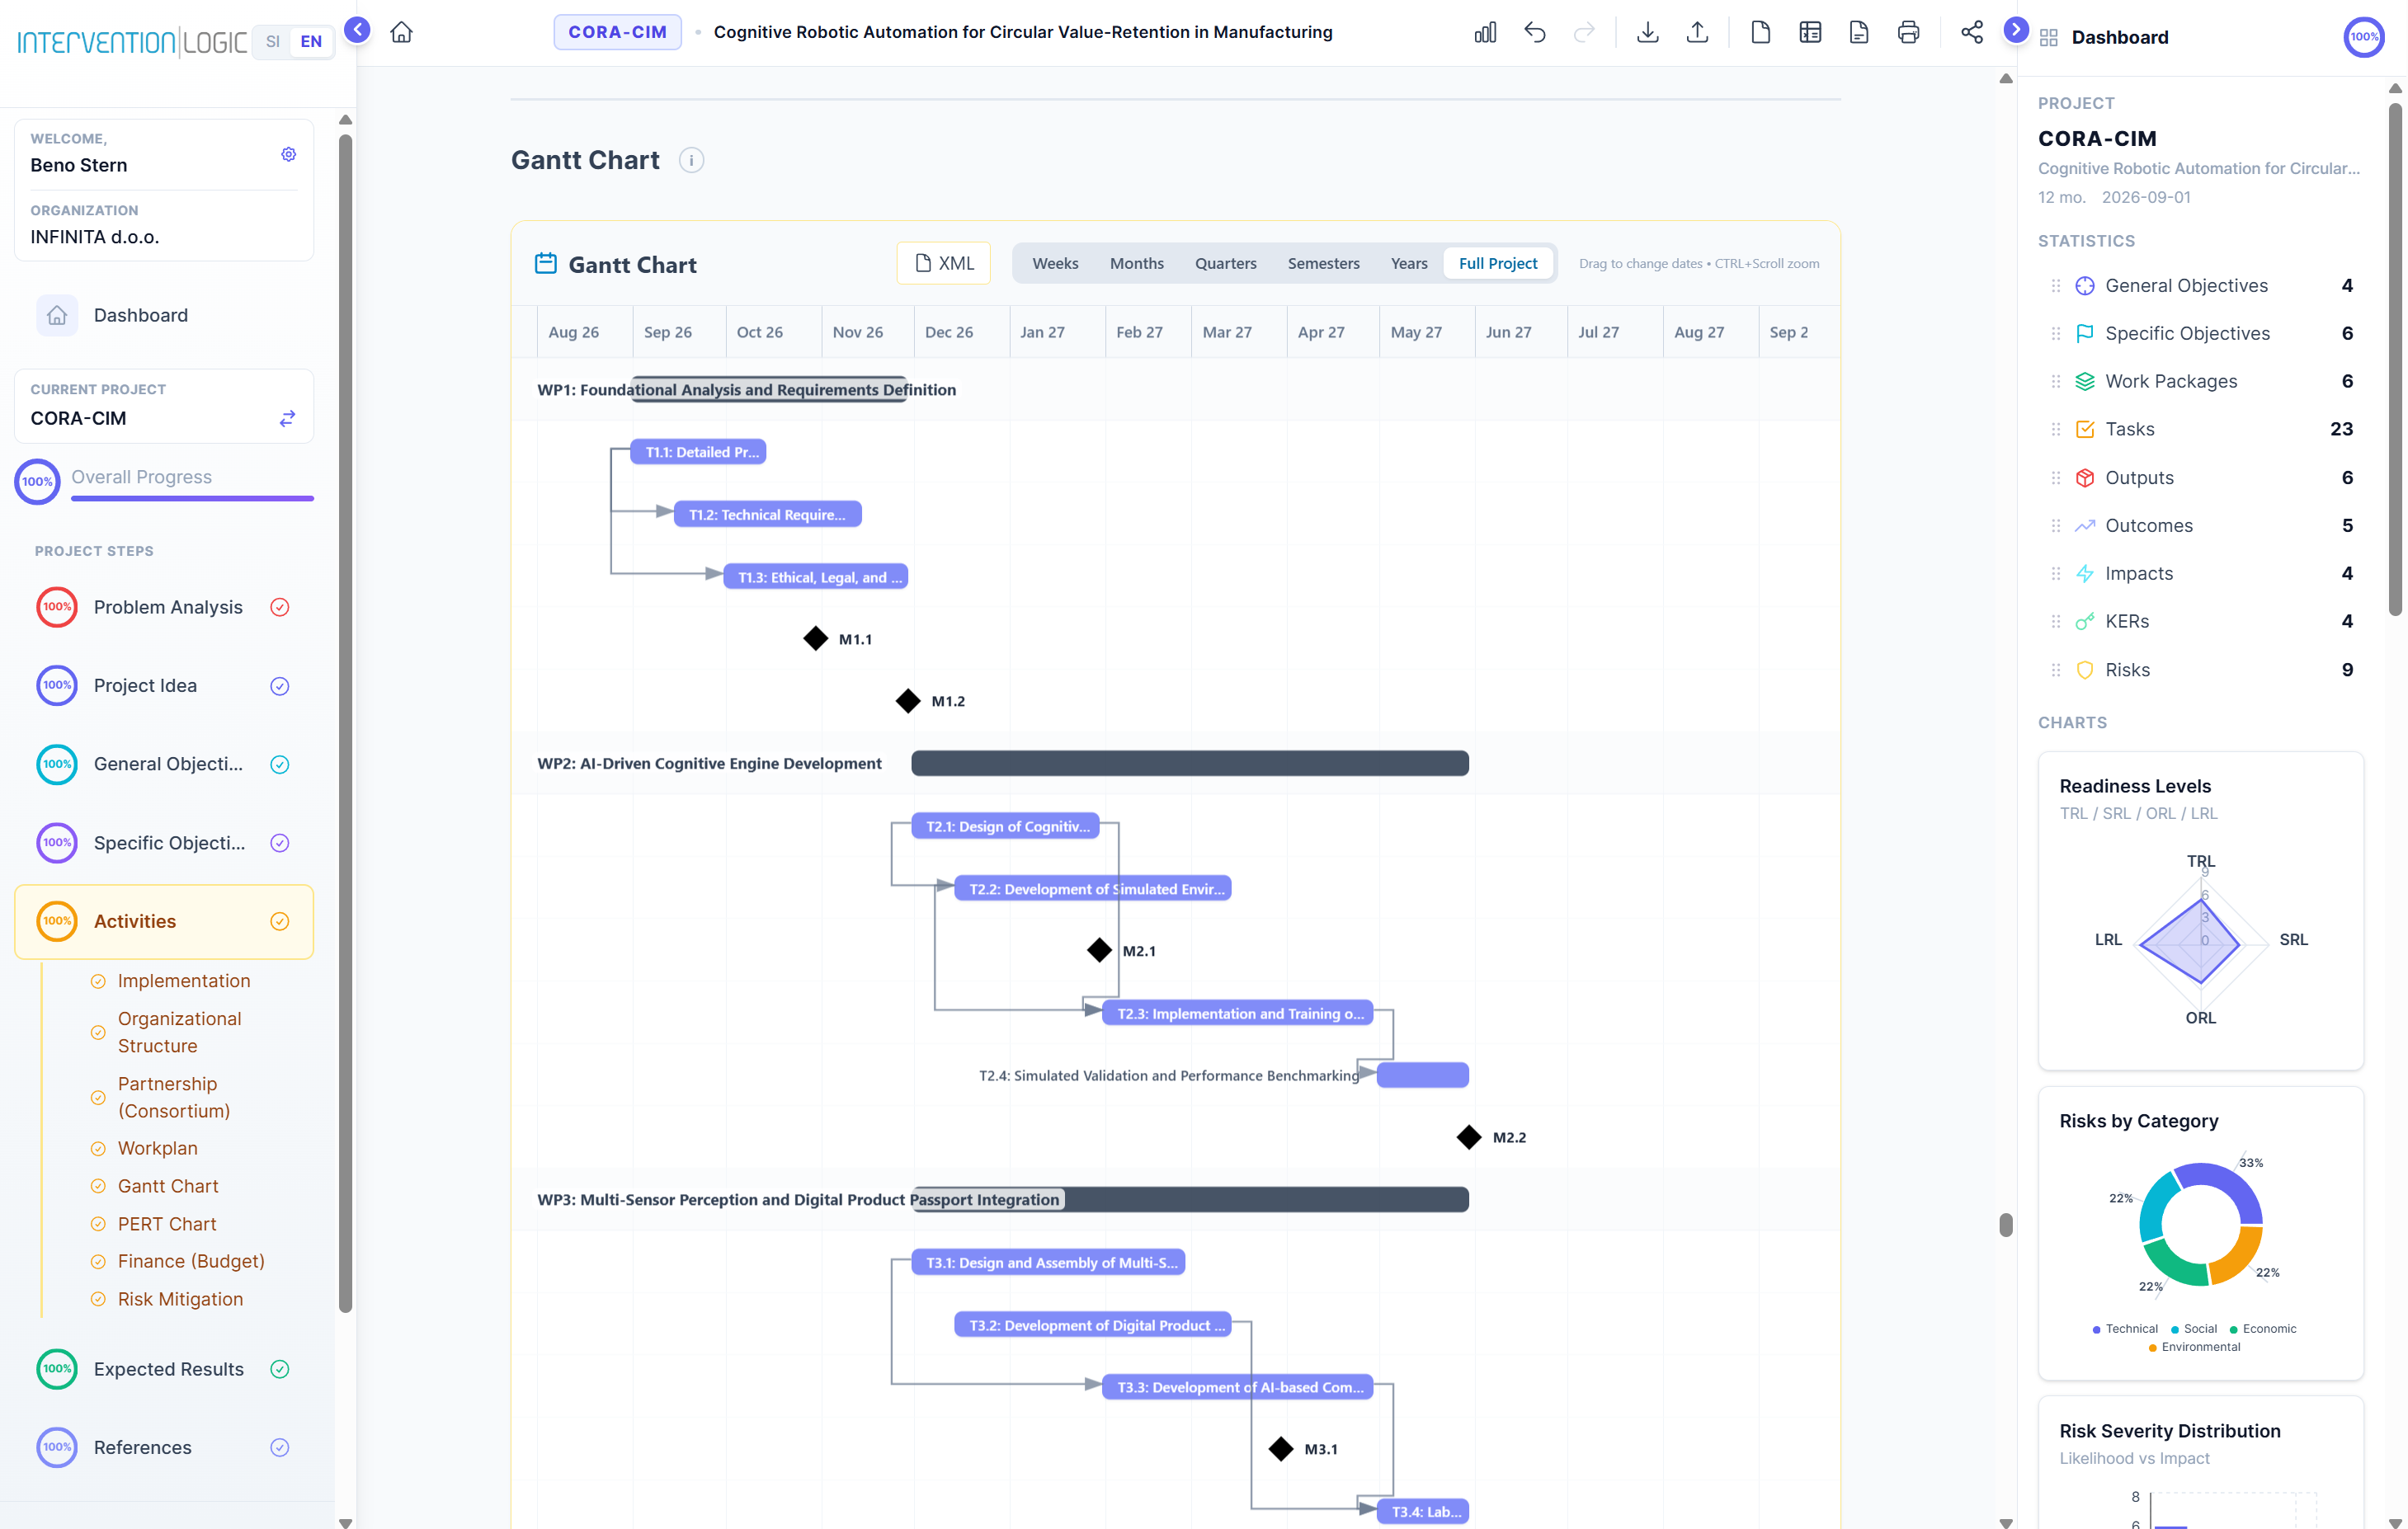Click the redo arrow icon
The height and width of the screenshot is (1529, 2408).
click(1584, 32)
